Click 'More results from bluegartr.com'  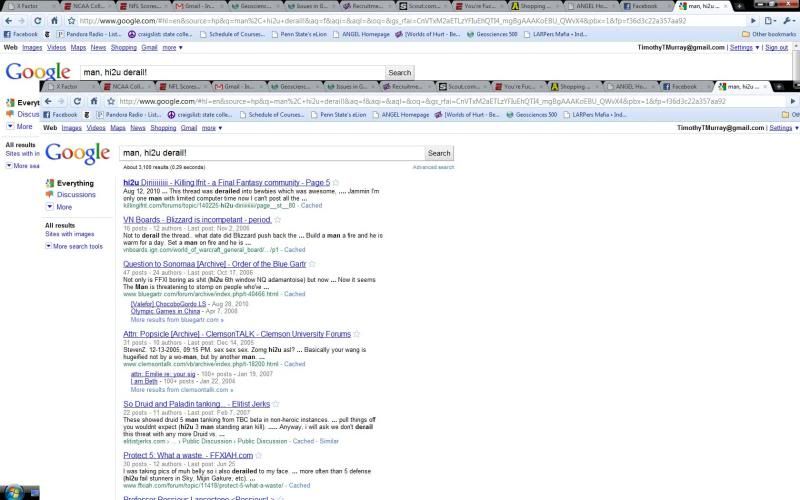[161, 319]
